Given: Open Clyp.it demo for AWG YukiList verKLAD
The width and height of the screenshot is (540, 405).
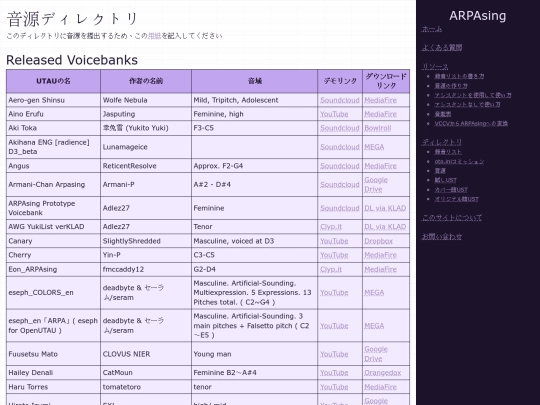Looking at the screenshot, I should [x=331, y=227].
